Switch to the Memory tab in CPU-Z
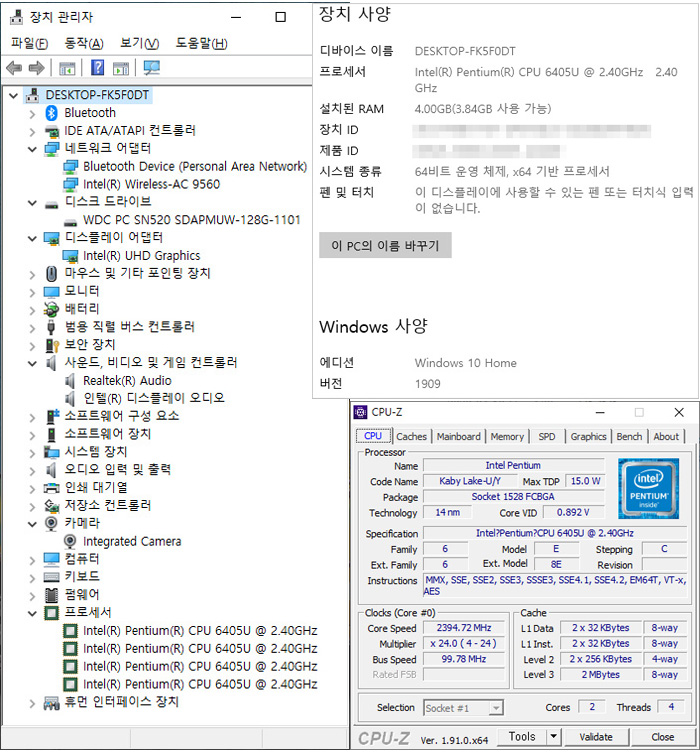Screen dimensions: 700x754 pos(507,437)
